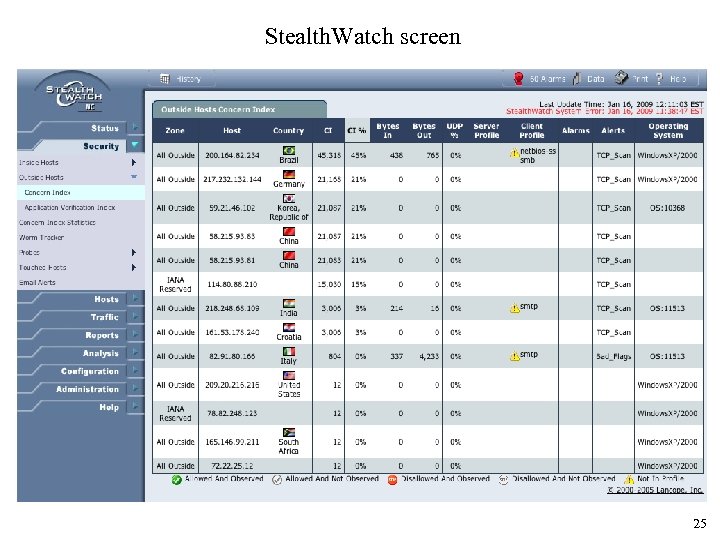Click the Italy flag icon
The width and height of the screenshot is (720, 540).
(x=289, y=351)
